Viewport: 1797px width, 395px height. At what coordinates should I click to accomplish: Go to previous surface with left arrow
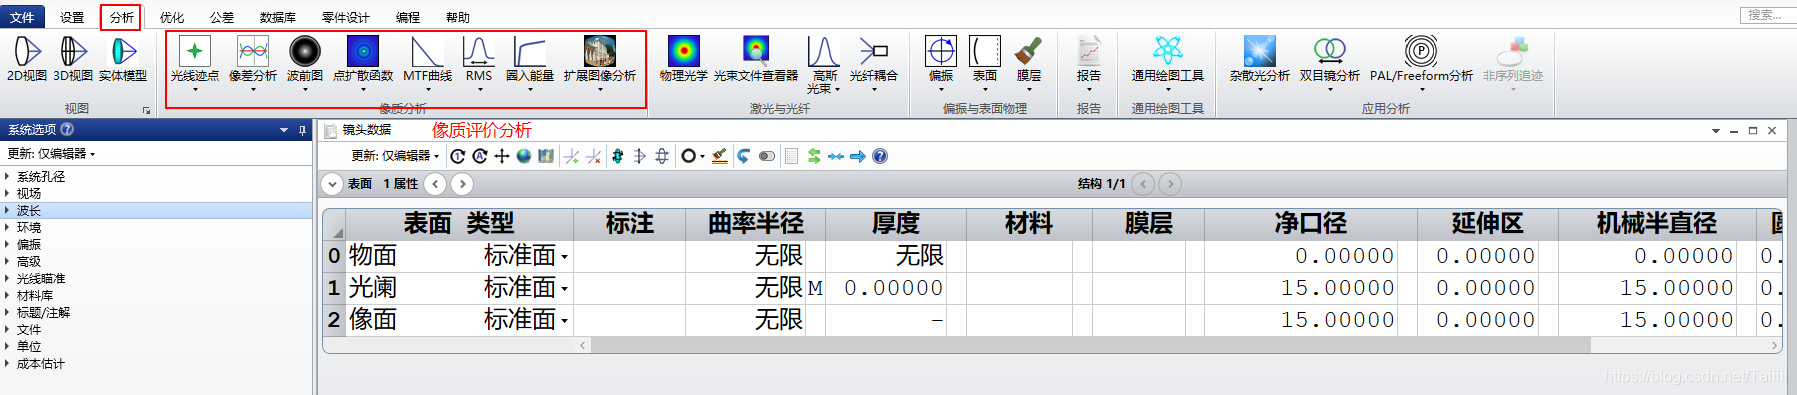click(x=435, y=184)
